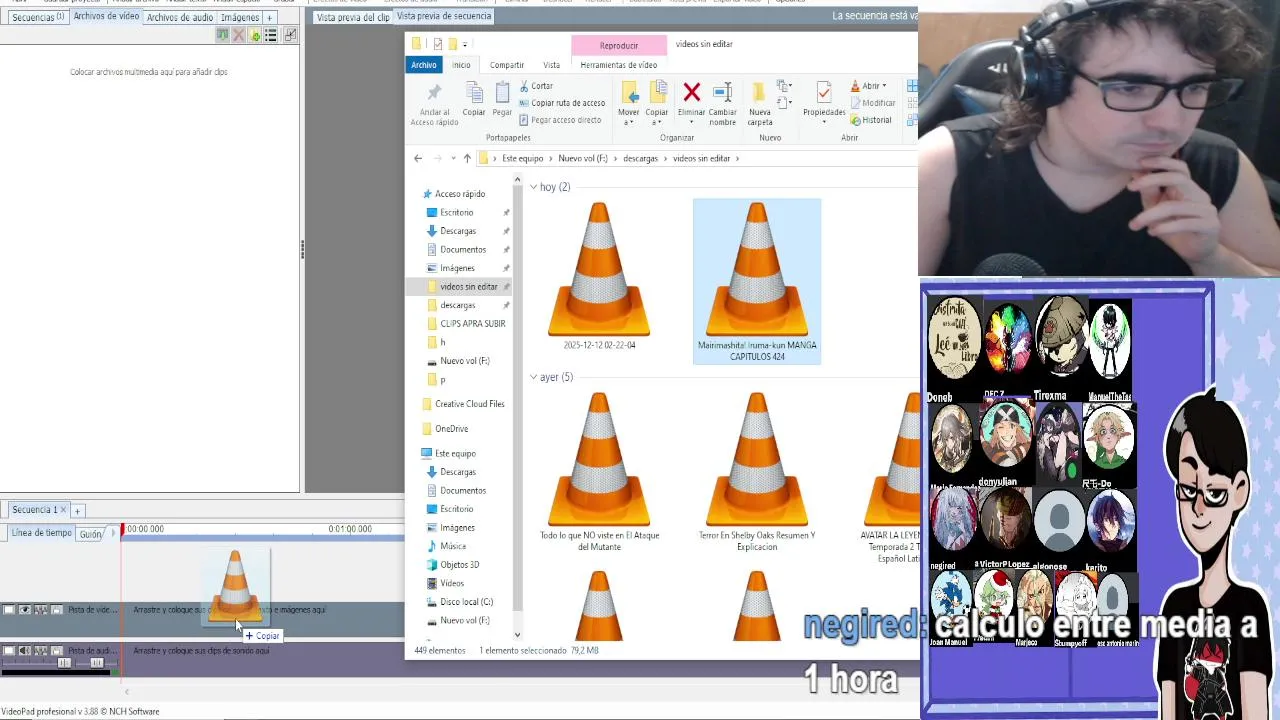Click Copiar ruta de acceso
The height and width of the screenshot is (720, 1280).
coord(562,103)
